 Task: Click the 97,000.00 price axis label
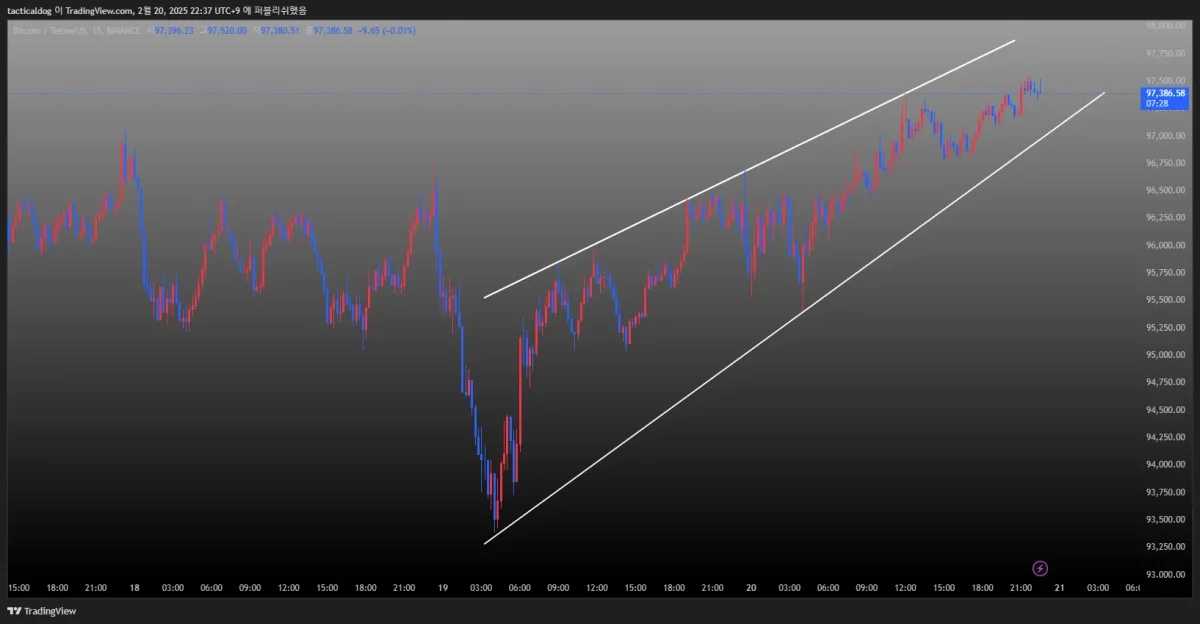1165,135
